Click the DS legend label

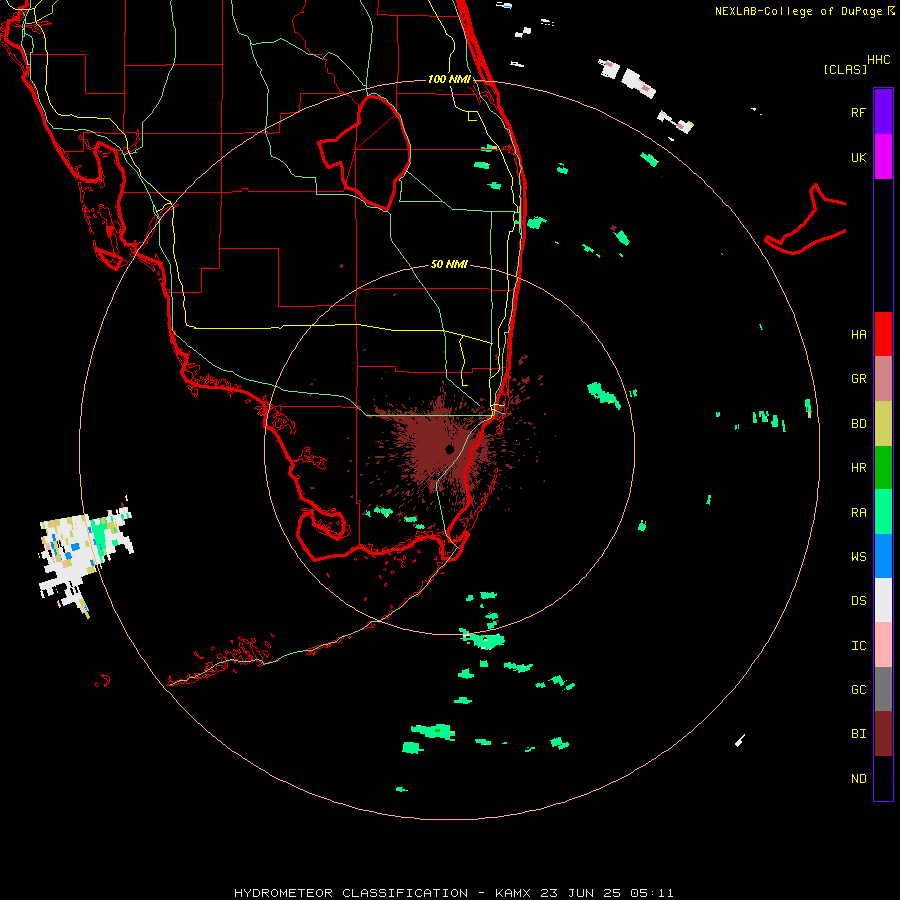858,601
